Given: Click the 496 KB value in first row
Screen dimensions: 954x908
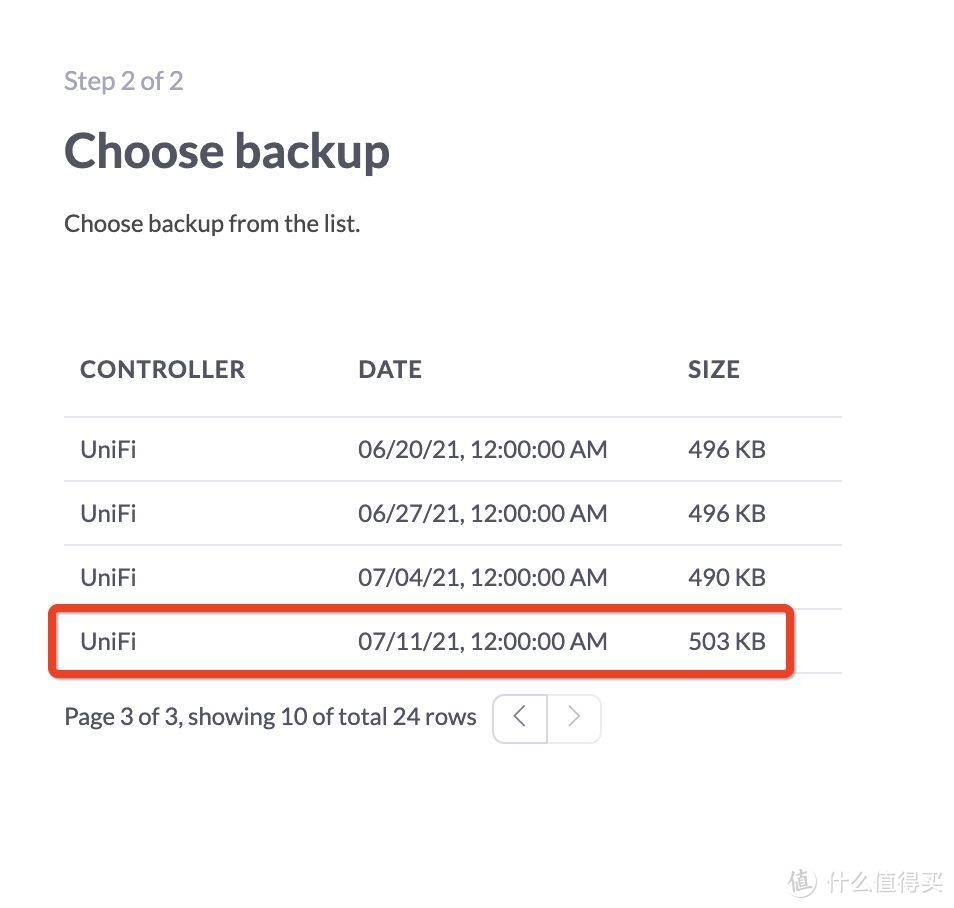Looking at the screenshot, I should 726,449.
